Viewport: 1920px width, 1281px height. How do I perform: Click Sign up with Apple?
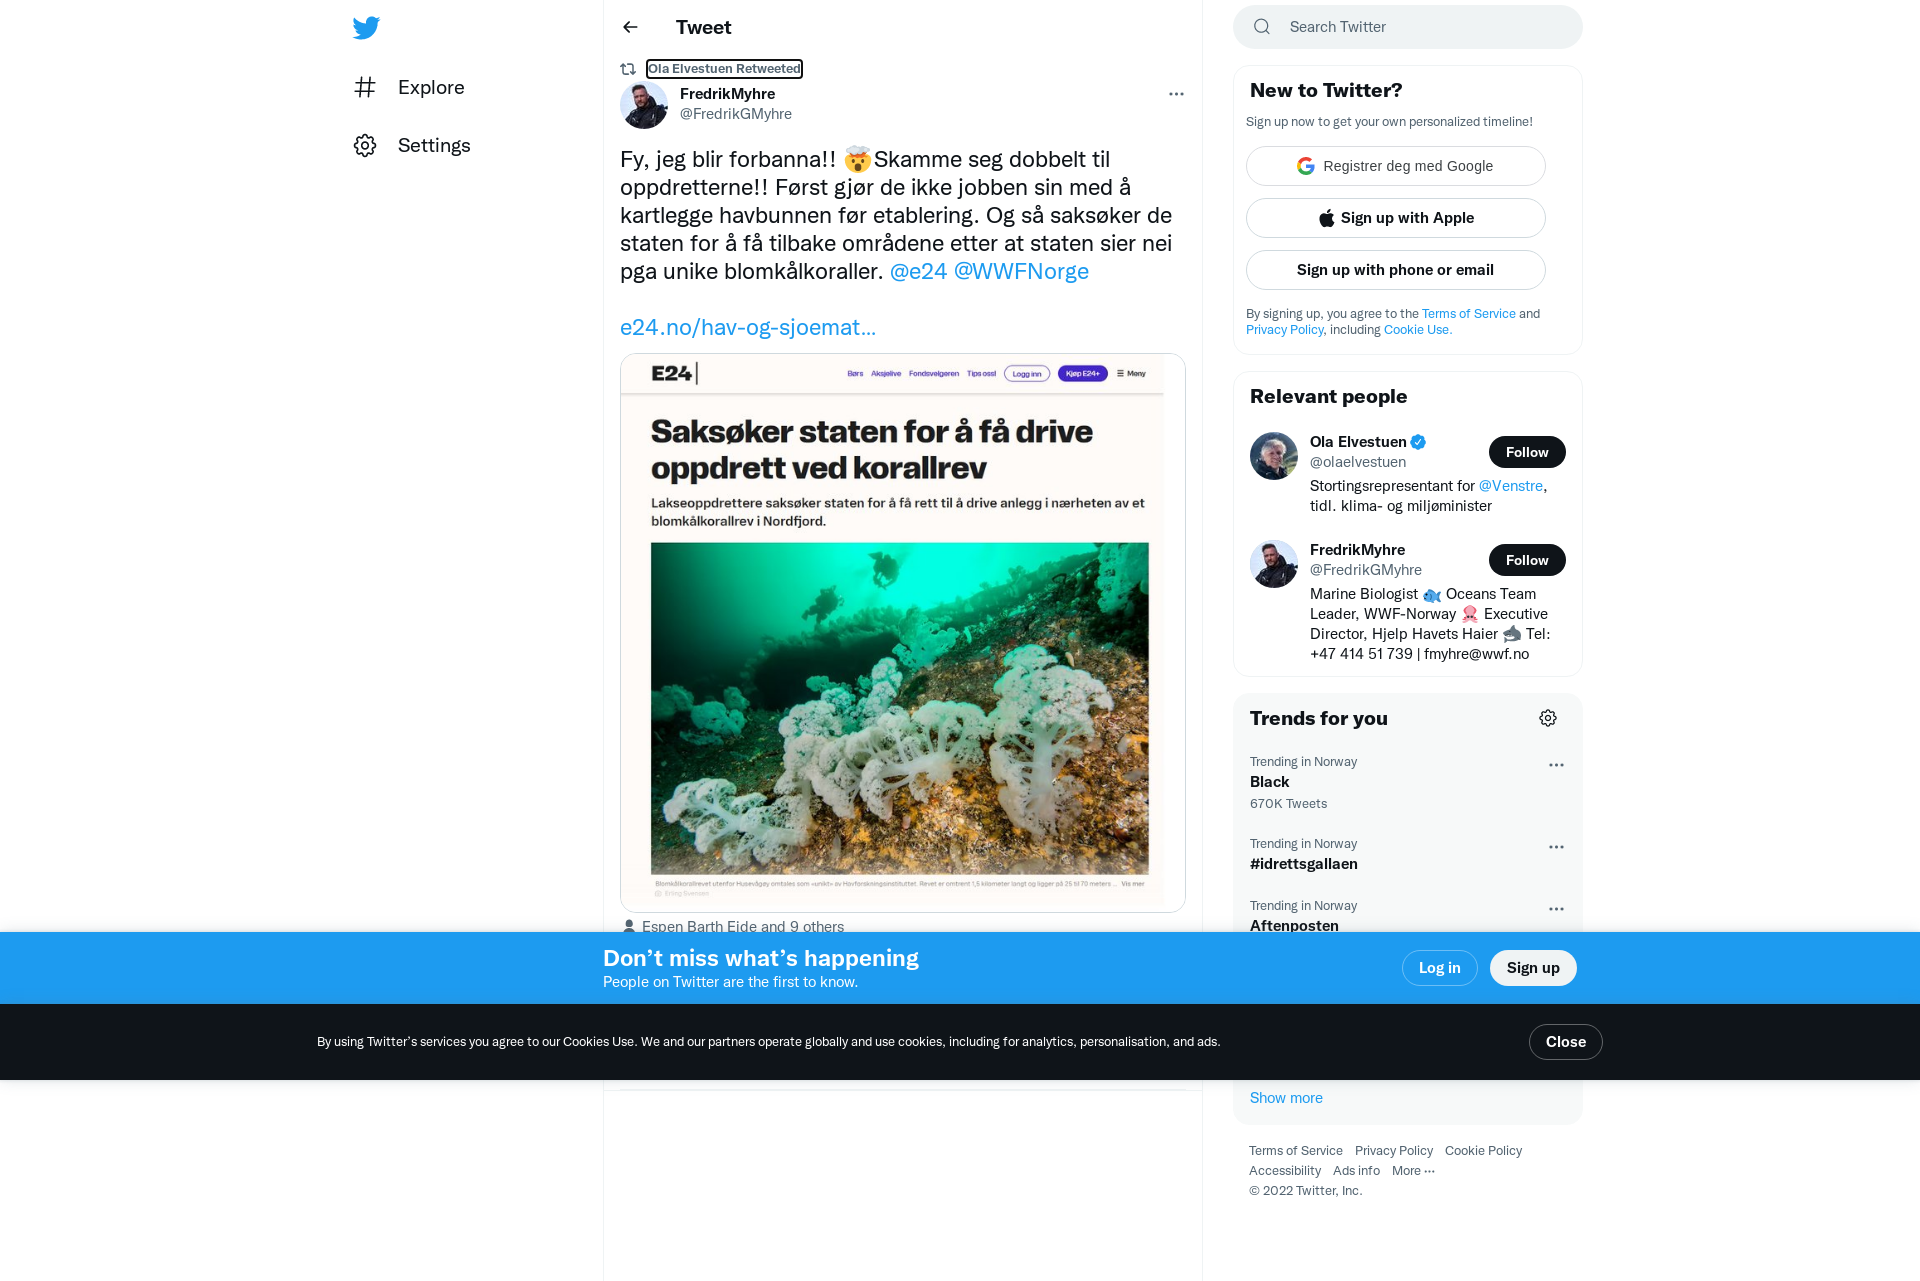tap(1396, 218)
